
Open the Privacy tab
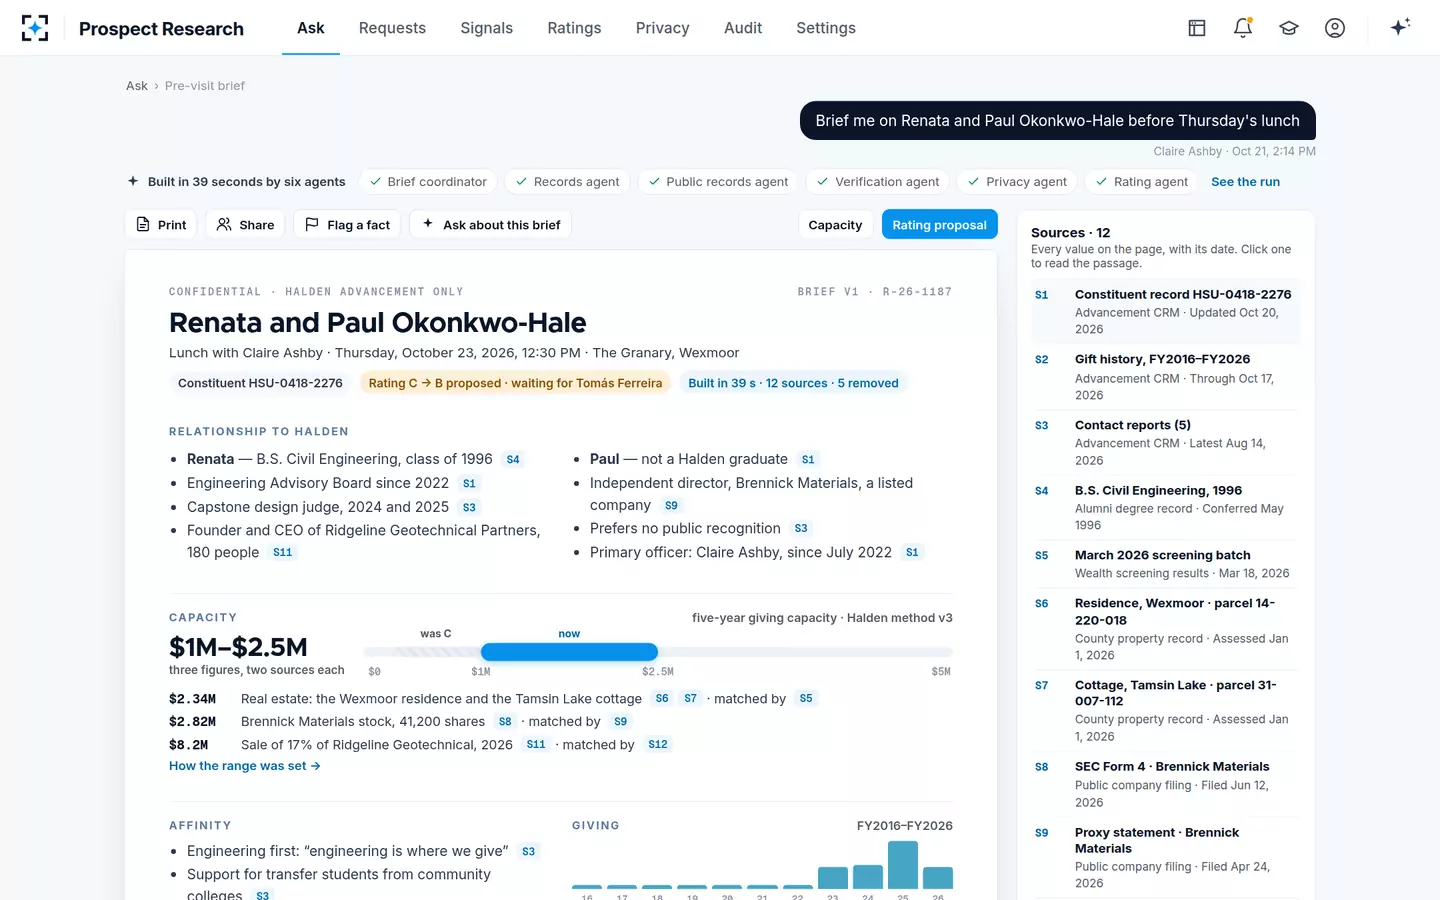662,28
